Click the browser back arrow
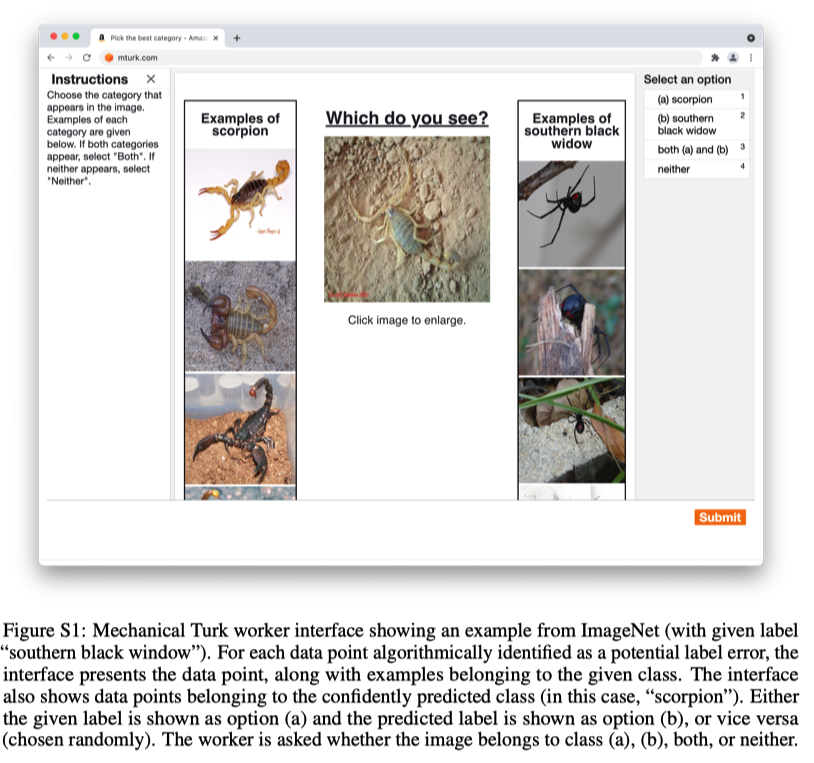This screenshot has width=814, height=763. 53,57
